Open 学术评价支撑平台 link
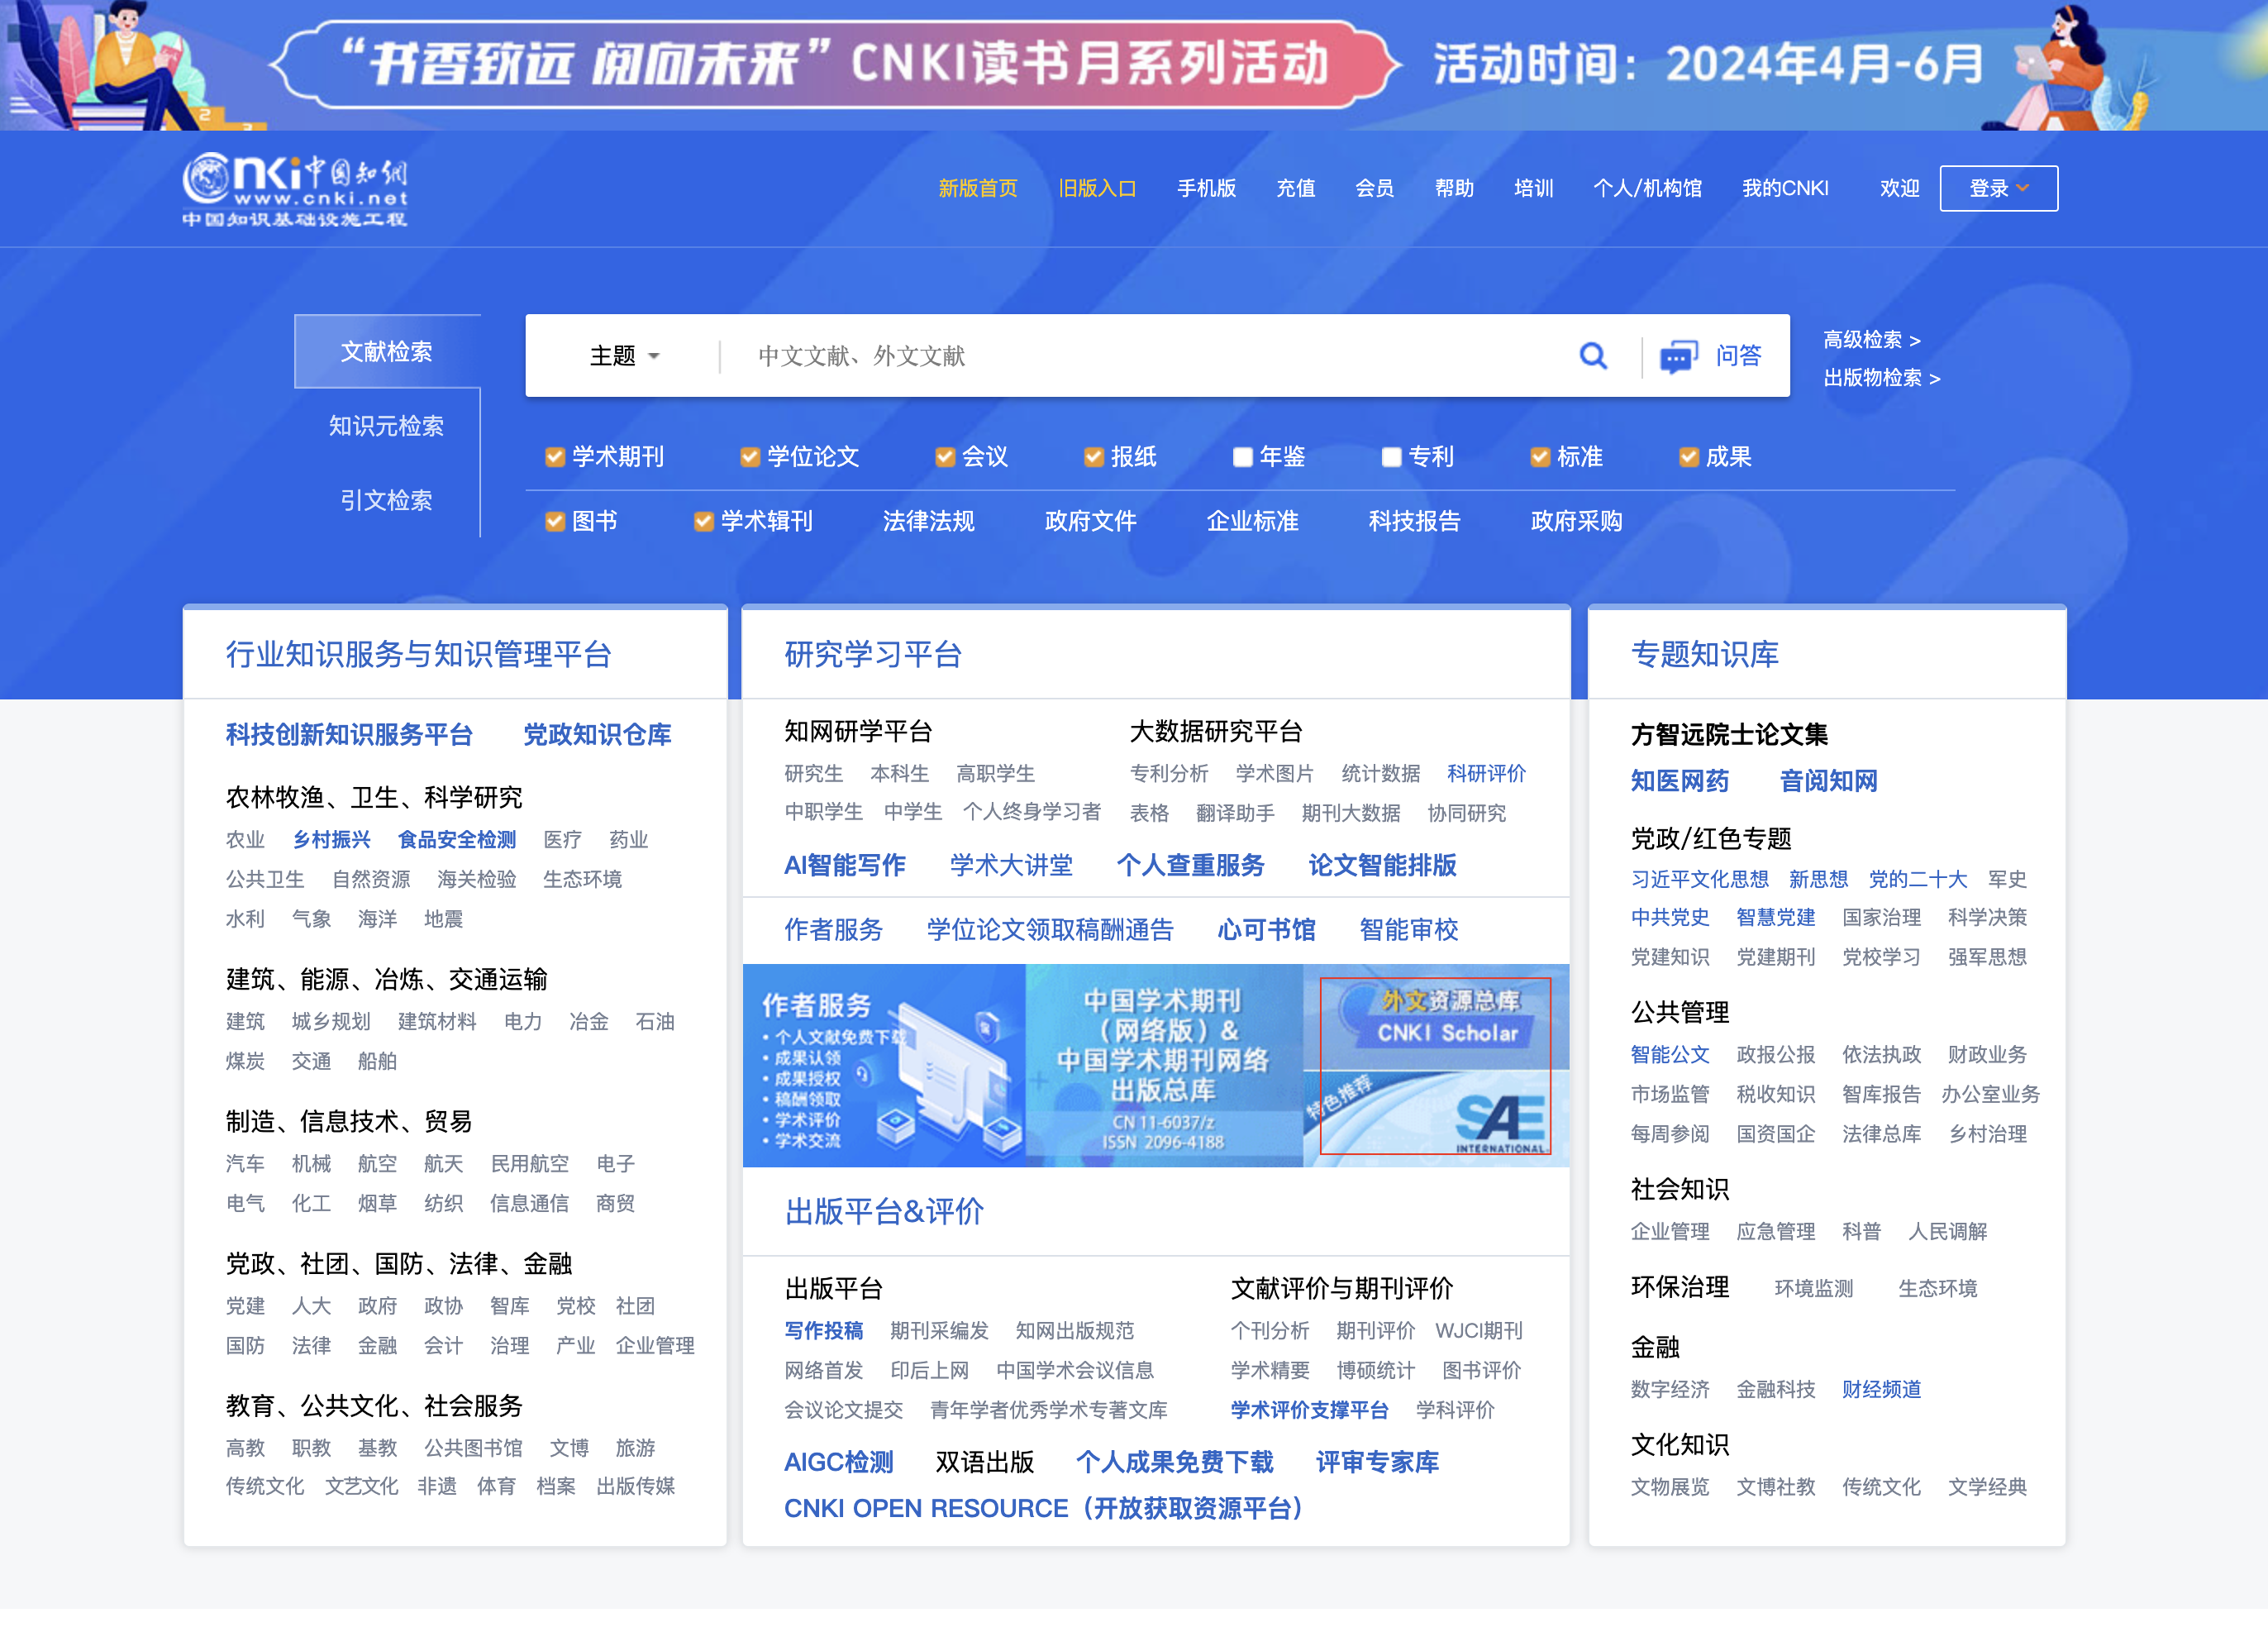Screen dimensions: 2268x1632 pyautogui.click(x=1309, y=1410)
